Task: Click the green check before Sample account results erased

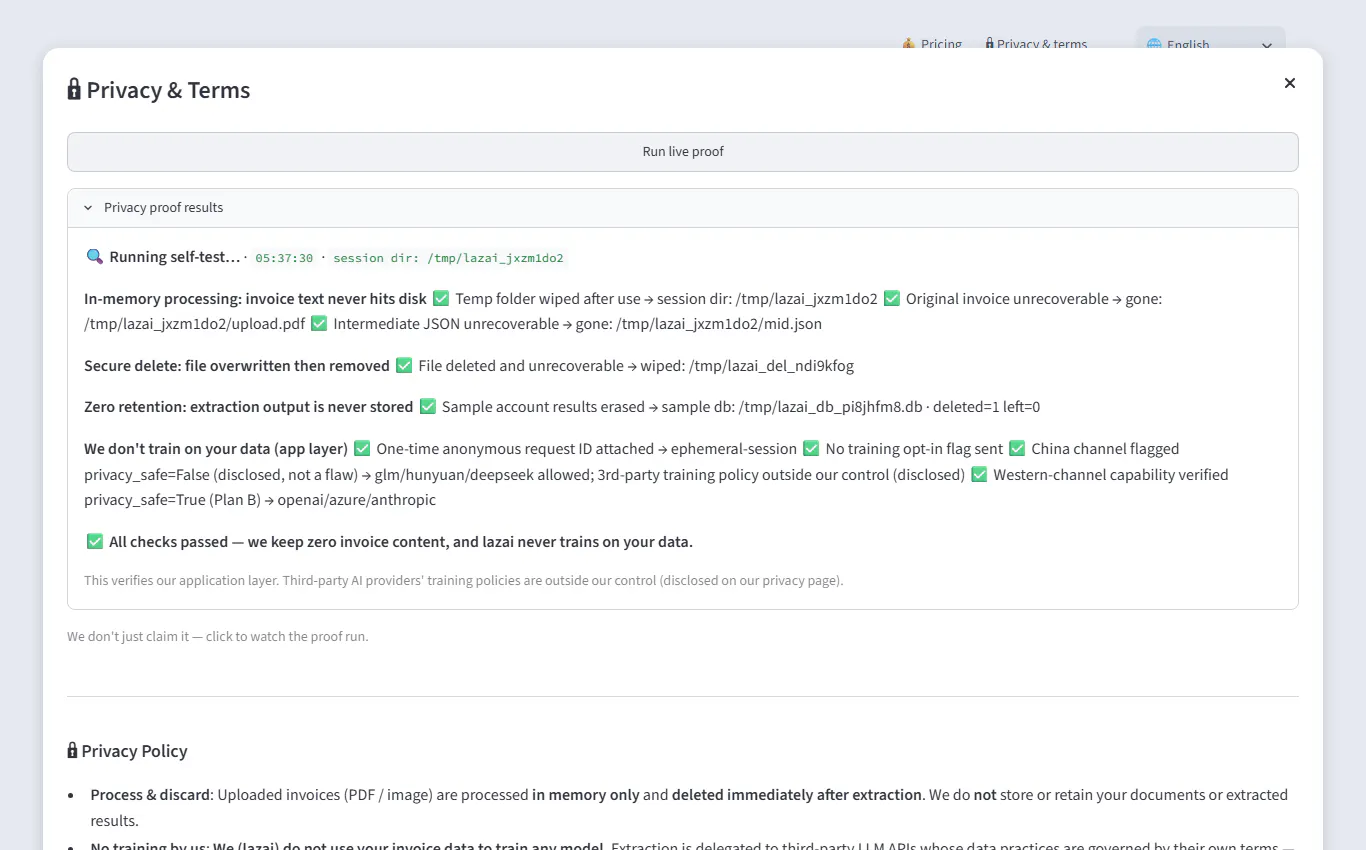Action: [428, 407]
